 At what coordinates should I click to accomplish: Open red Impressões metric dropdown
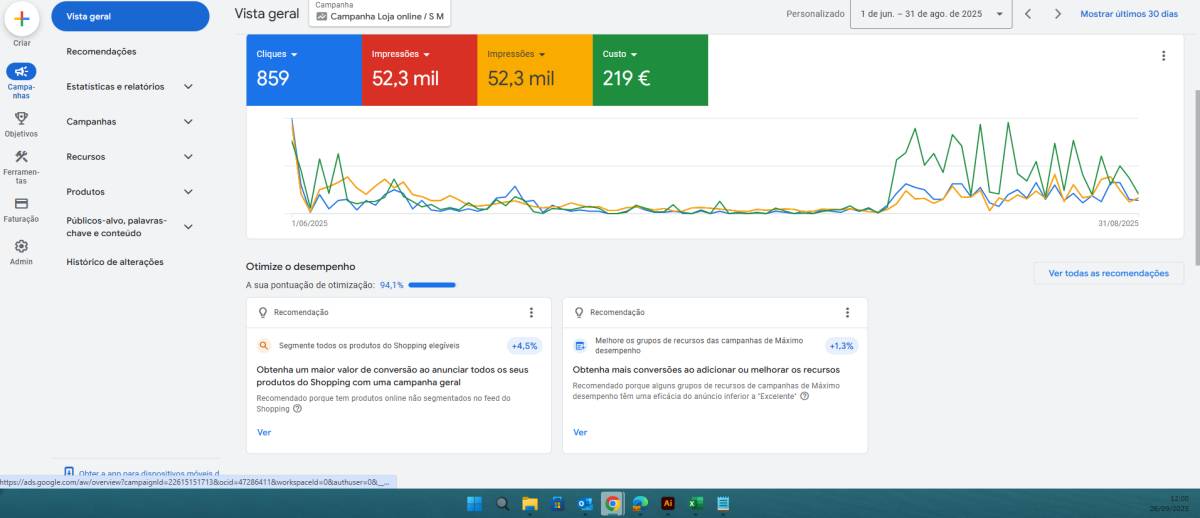pos(401,54)
